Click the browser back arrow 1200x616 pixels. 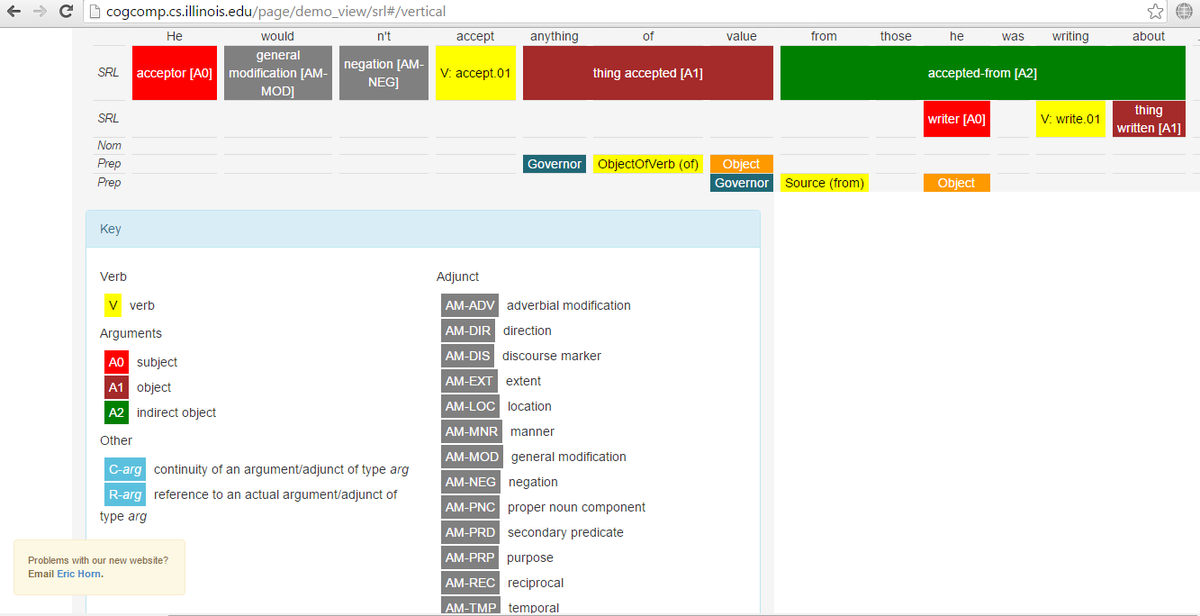pyautogui.click(x=13, y=12)
